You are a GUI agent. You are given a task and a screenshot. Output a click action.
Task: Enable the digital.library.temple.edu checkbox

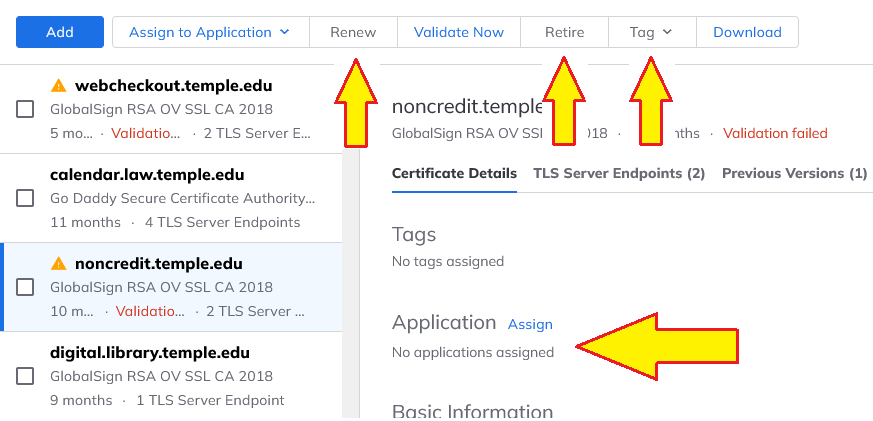(x=26, y=376)
